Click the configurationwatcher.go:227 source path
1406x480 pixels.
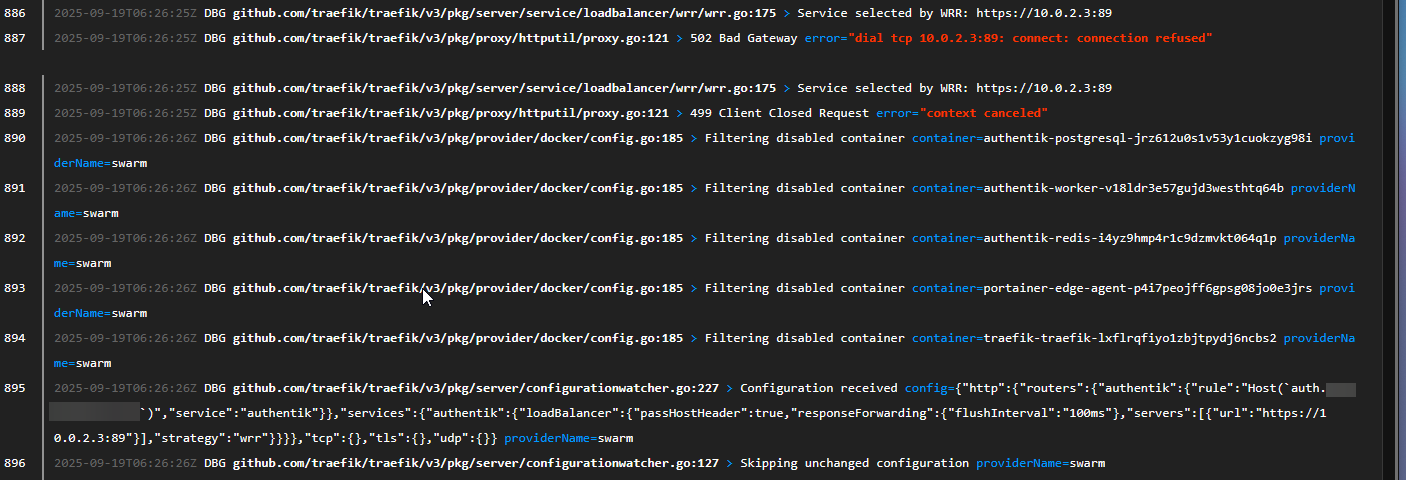click(x=476, y=388)
